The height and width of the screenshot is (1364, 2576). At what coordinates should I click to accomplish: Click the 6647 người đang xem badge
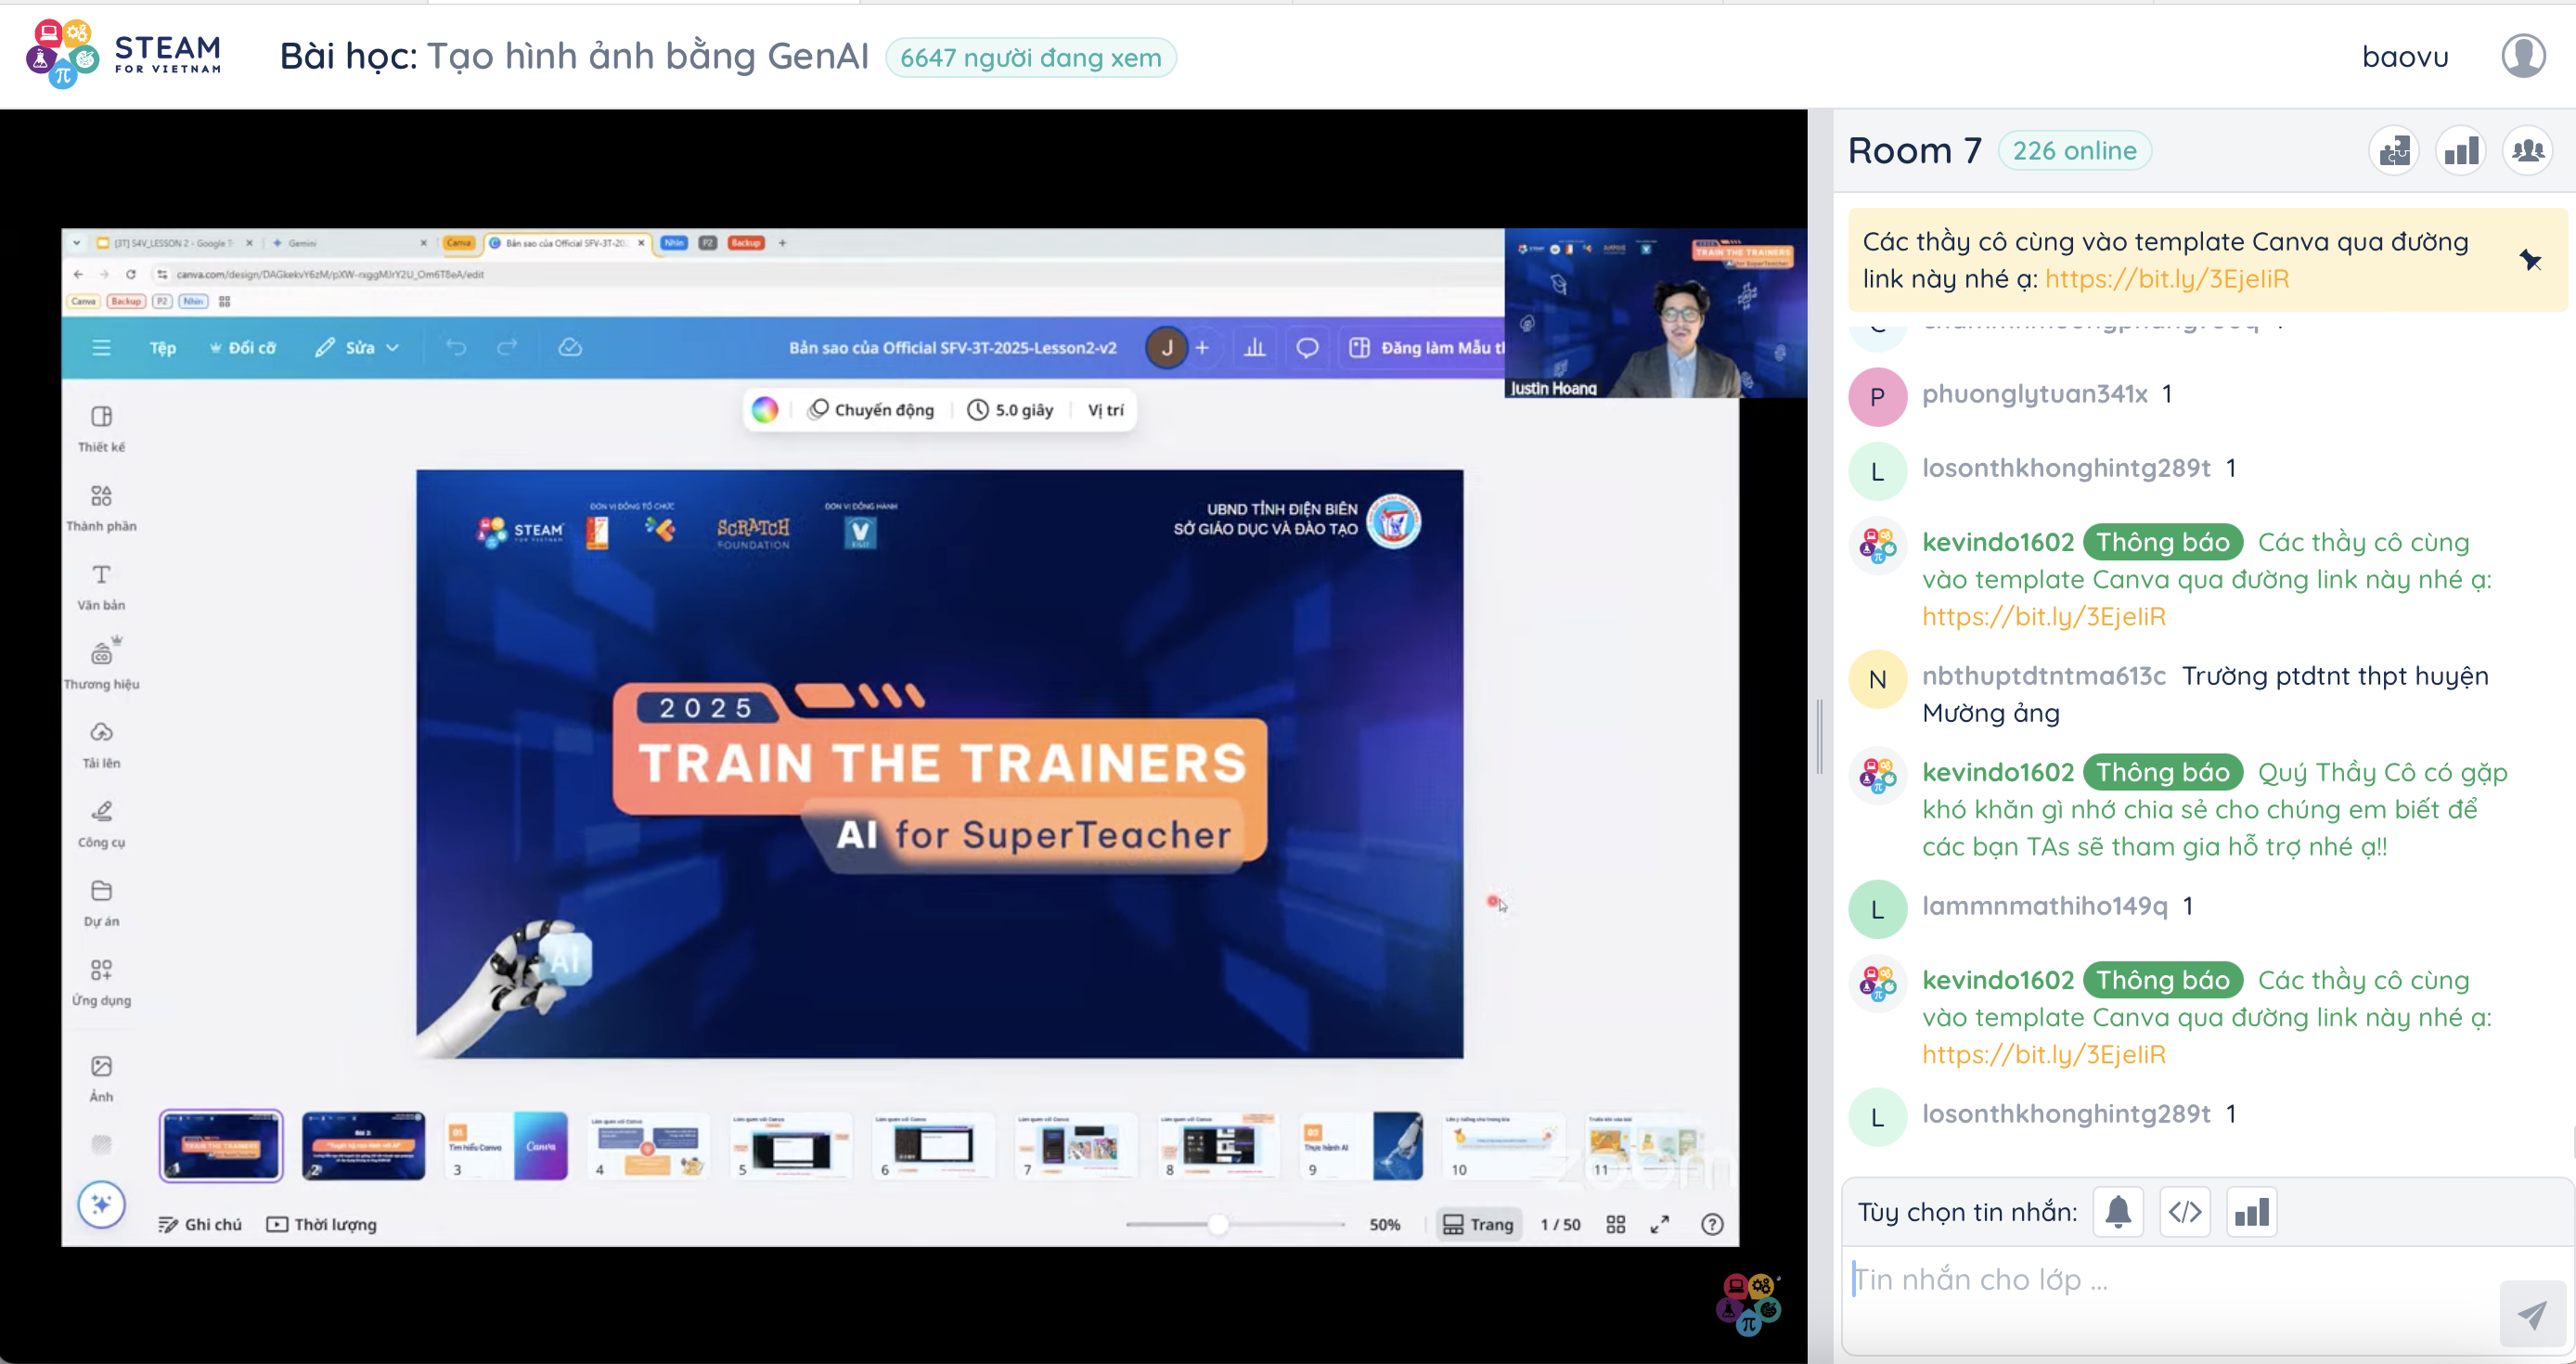[x=1030, y=58]
